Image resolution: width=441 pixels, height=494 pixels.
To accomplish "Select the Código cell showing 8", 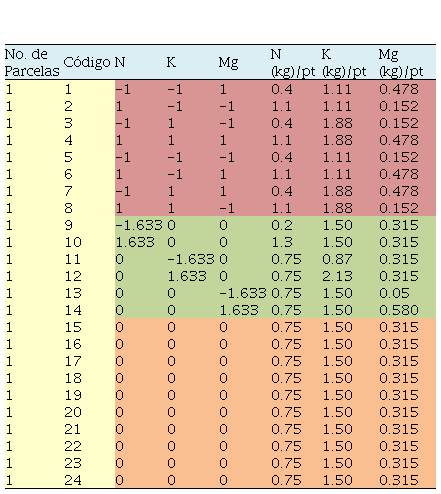I will (68, 208).
